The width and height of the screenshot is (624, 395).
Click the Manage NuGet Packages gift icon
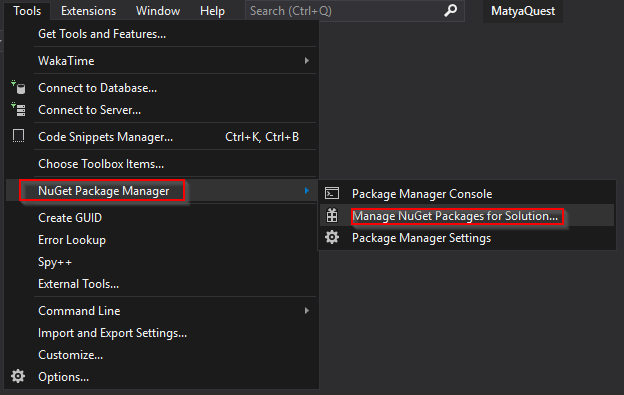point(332,215)
